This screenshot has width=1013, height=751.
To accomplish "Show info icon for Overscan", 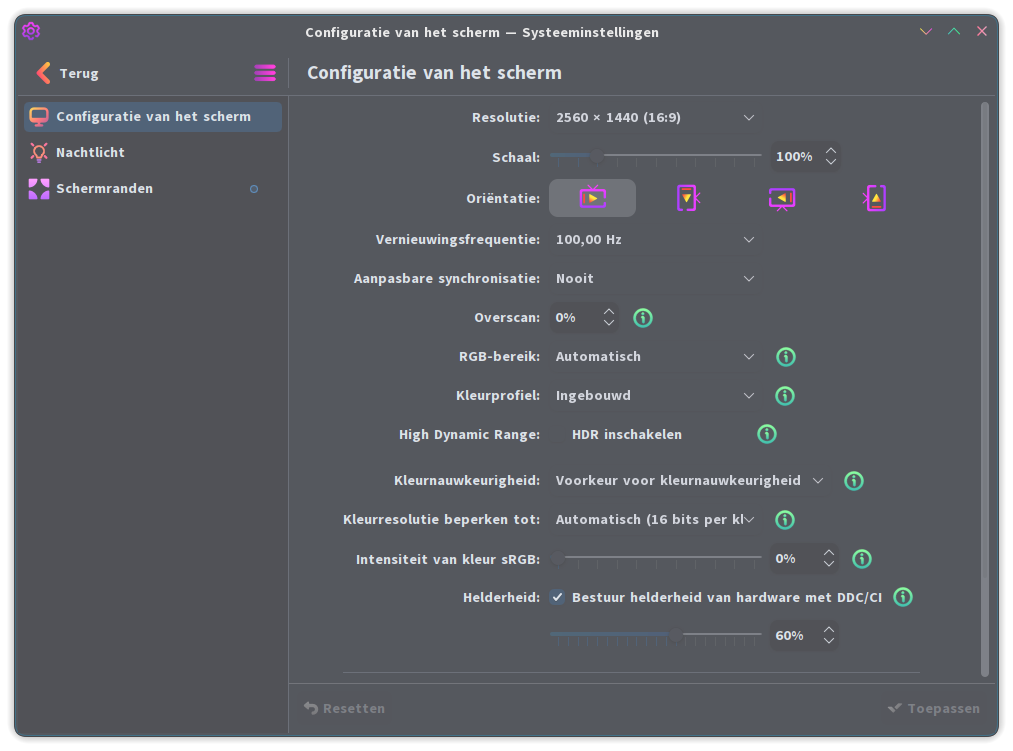I will 642,317.
